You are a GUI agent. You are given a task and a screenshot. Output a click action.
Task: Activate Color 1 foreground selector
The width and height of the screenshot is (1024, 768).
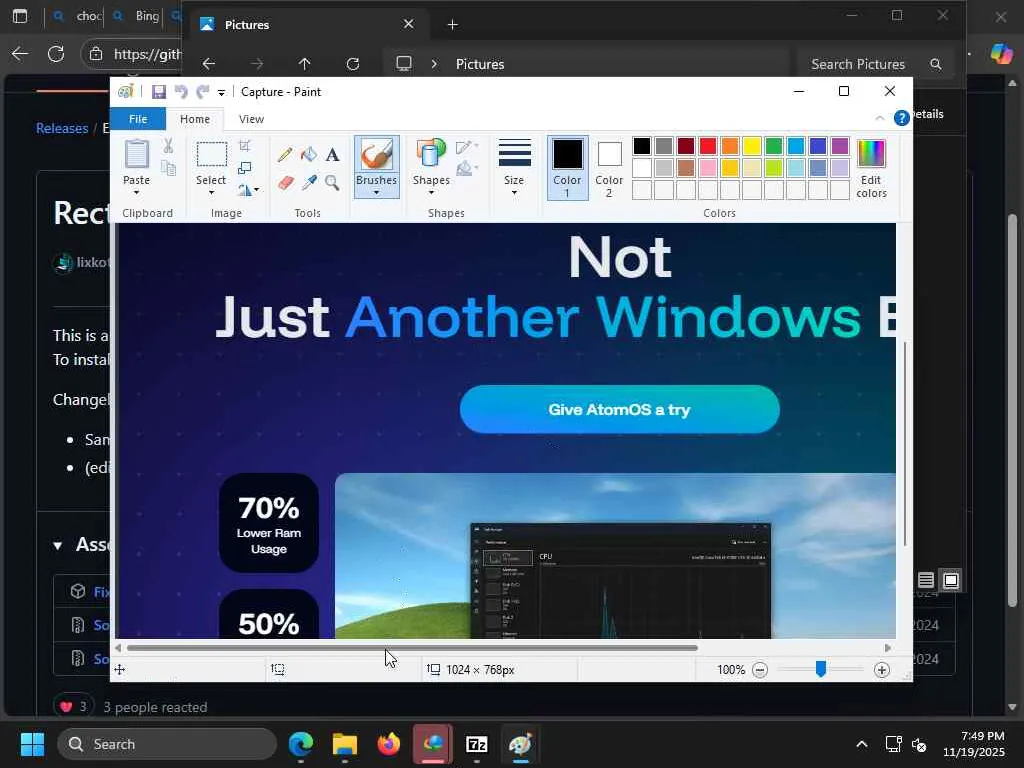coord(568,167)
